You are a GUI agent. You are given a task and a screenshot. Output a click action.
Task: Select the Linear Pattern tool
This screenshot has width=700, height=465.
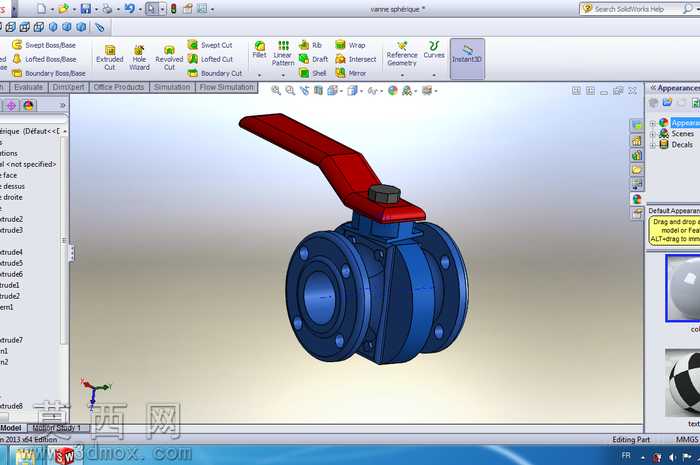coord(283,54)
